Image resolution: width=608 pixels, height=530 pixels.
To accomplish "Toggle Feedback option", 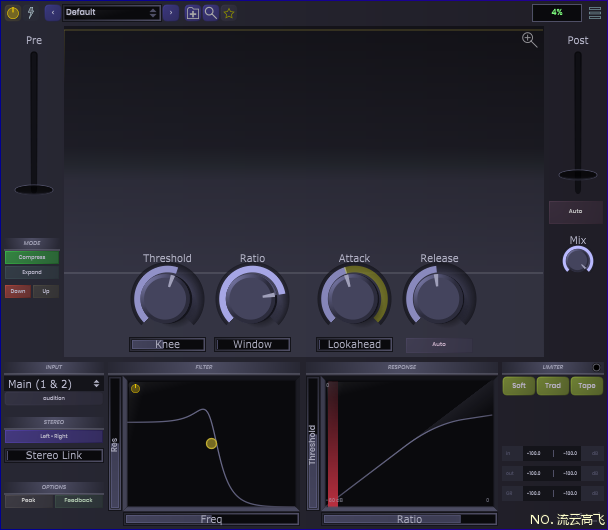I will point(79,501).
